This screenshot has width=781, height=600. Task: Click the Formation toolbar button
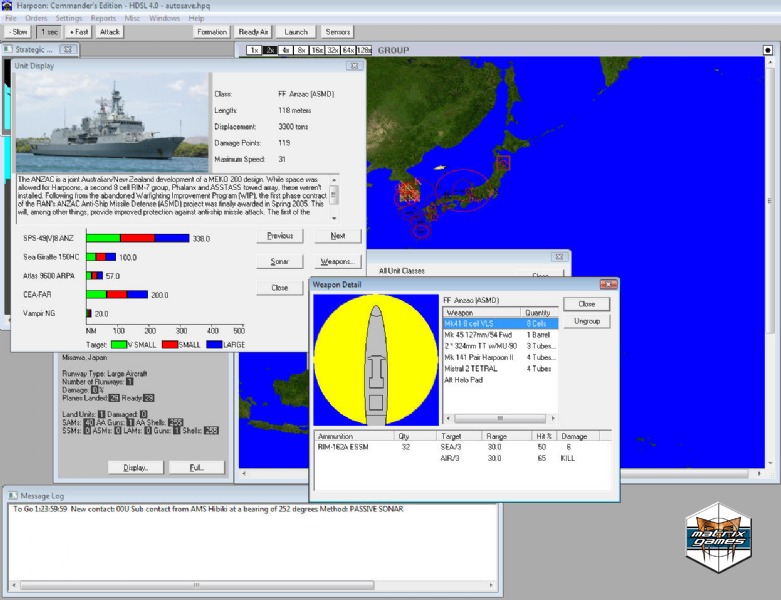click(x=211, y=32)
